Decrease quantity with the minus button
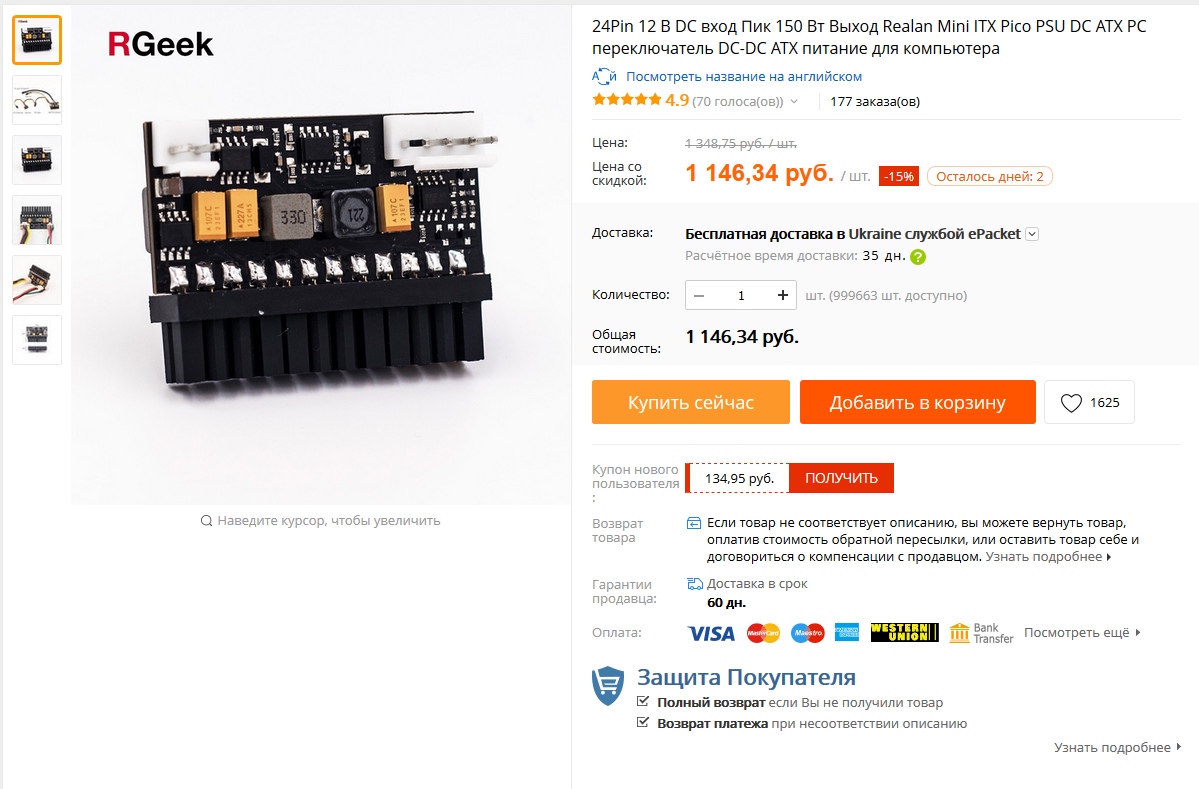This screenshot has height=789, width=1199. 699,295
